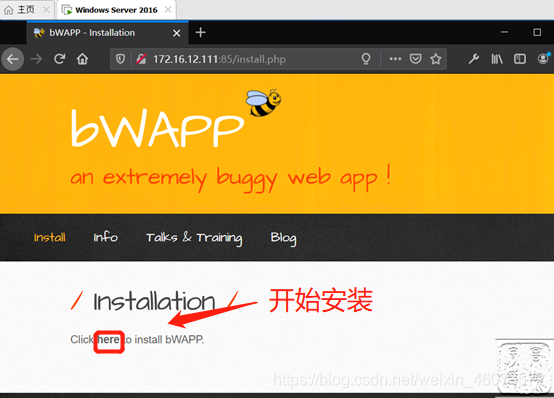The width and height of the screenshot is (554, 398).
Task: Maximize the Firefox window
Action: click(x=537, y=32)
